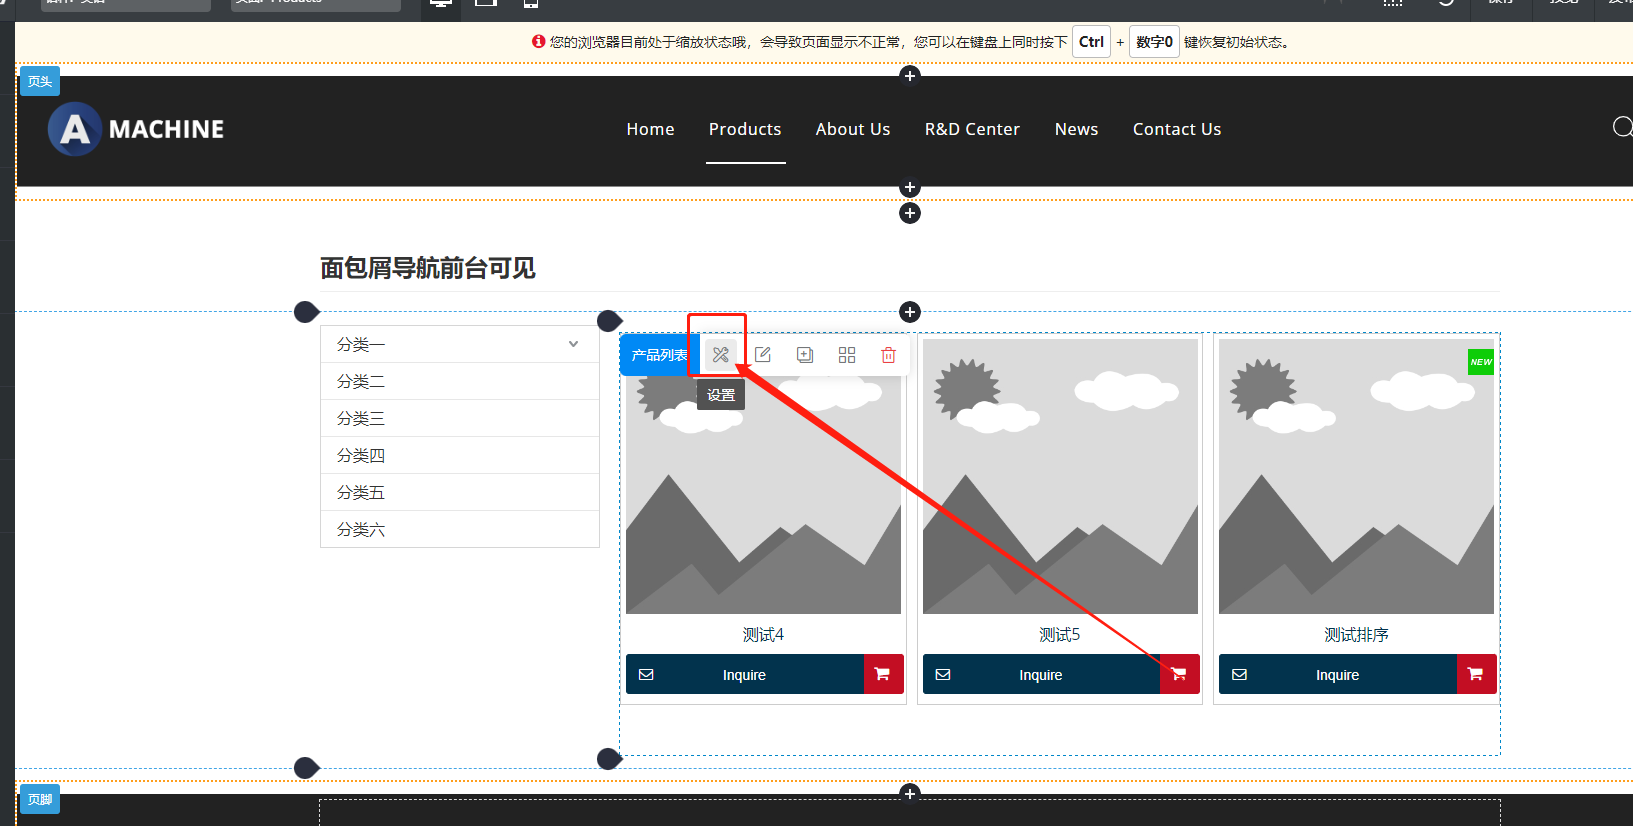Screen dimensions: 1633x826
Task: Click the 页头 header section label
Action: tap(40, 82)
